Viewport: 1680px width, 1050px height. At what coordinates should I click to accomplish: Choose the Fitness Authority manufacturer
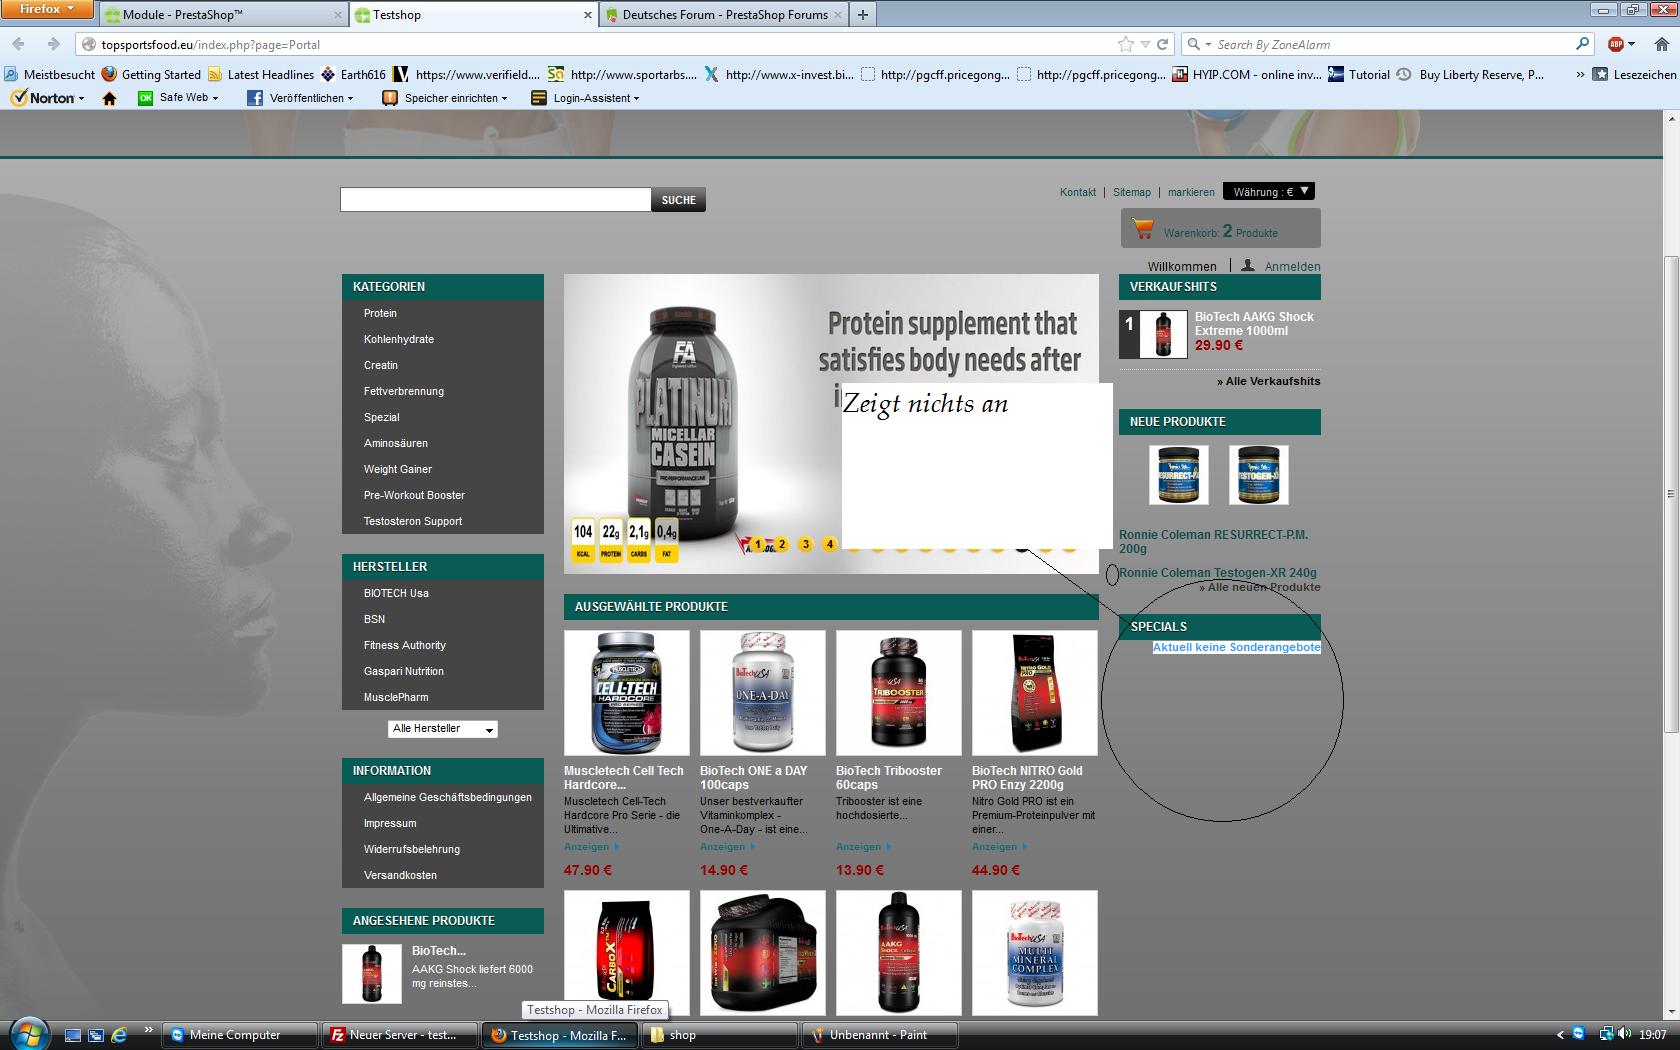click(x=405, y=645)
